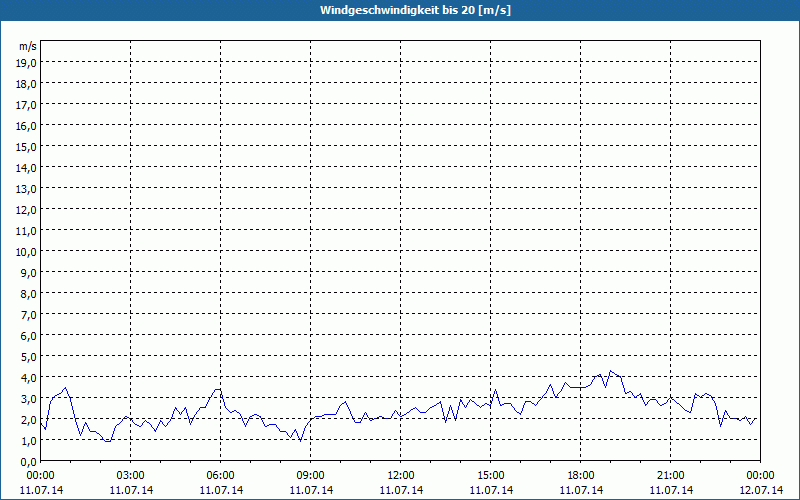Click the 12:00 time label

(x=401, y=476)
